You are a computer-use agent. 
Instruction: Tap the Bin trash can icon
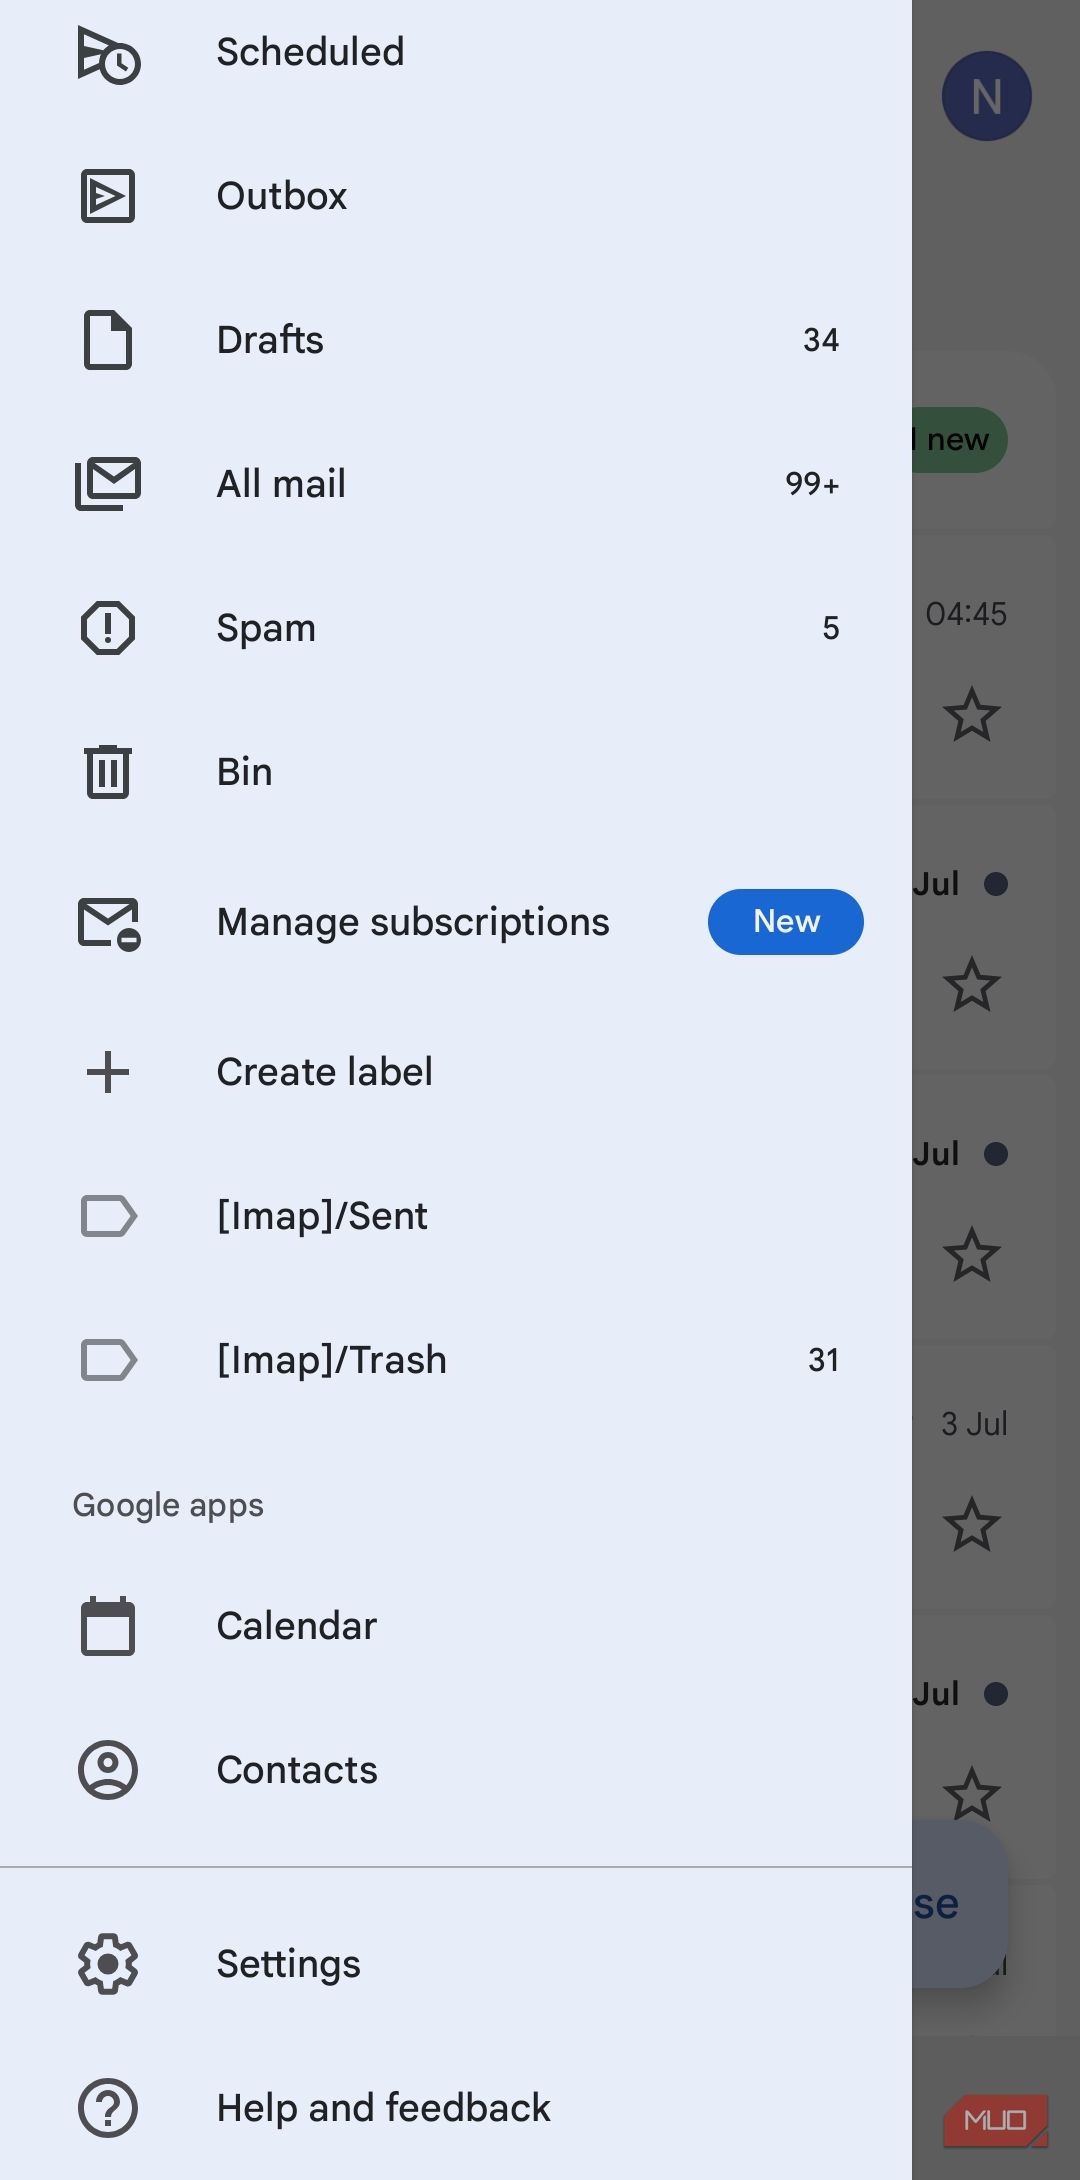[x=108, y=772]
